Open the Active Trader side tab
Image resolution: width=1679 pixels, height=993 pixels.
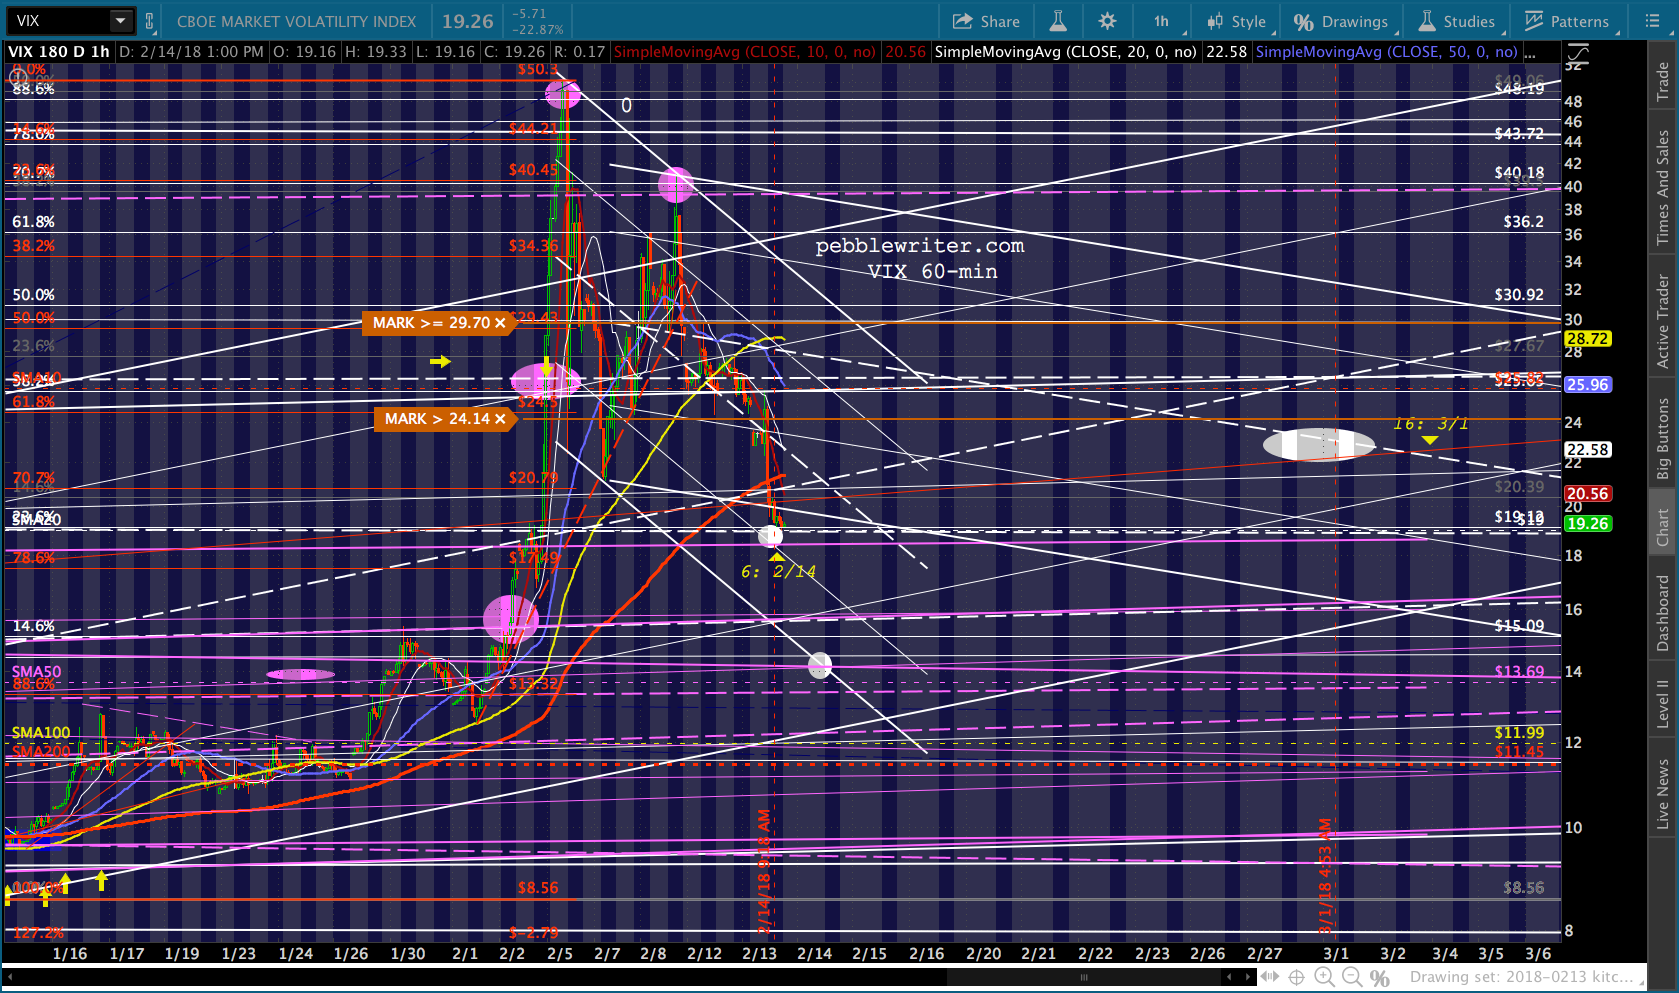point(1663,322)
